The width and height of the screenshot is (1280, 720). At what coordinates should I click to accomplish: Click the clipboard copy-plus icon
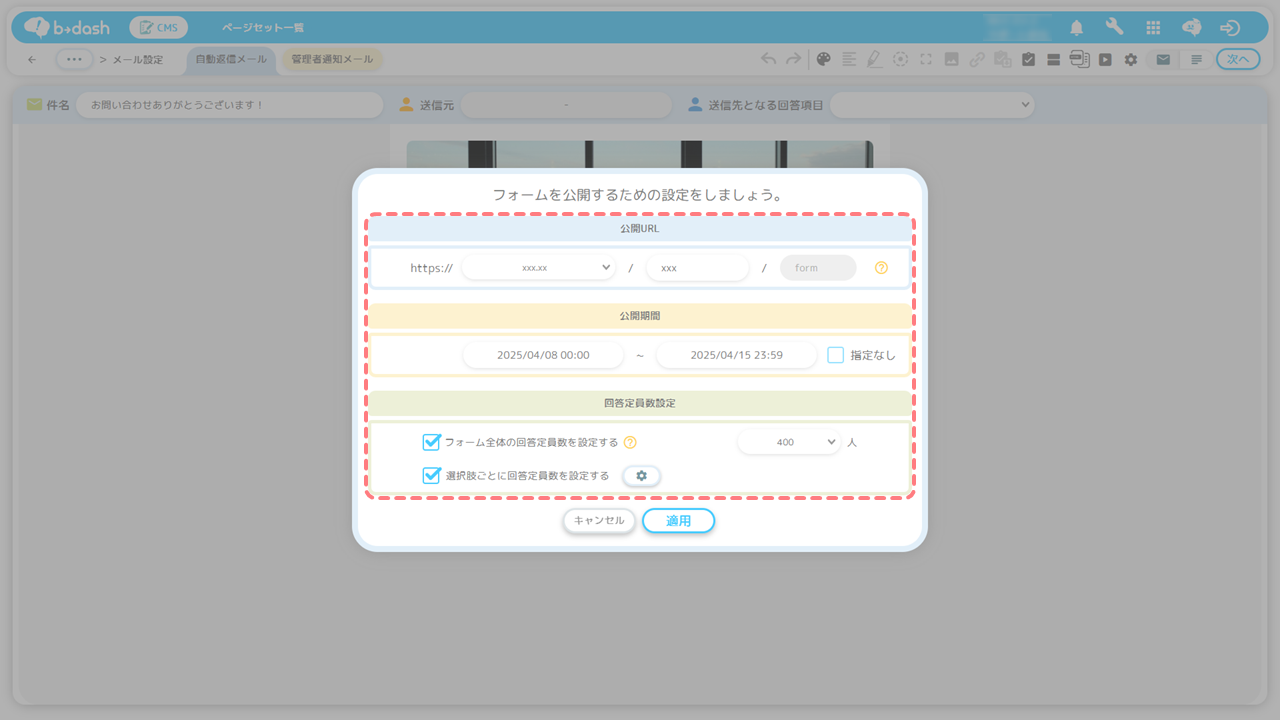click(x=1003, y=59)
